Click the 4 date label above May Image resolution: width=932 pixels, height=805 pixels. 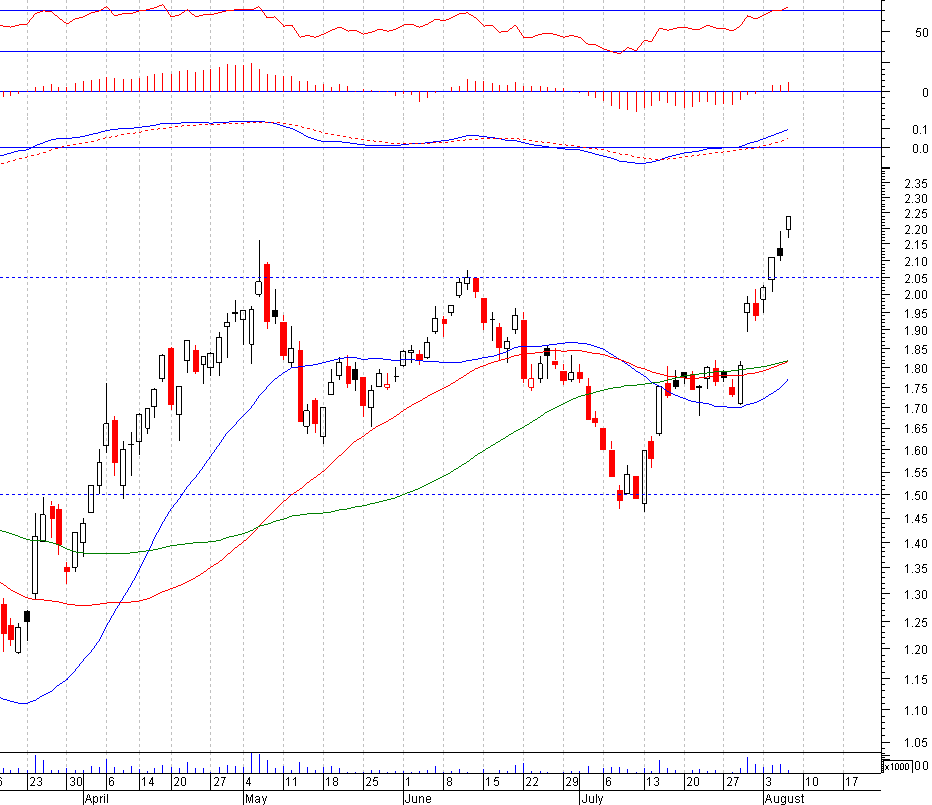(x=248, y=782)
